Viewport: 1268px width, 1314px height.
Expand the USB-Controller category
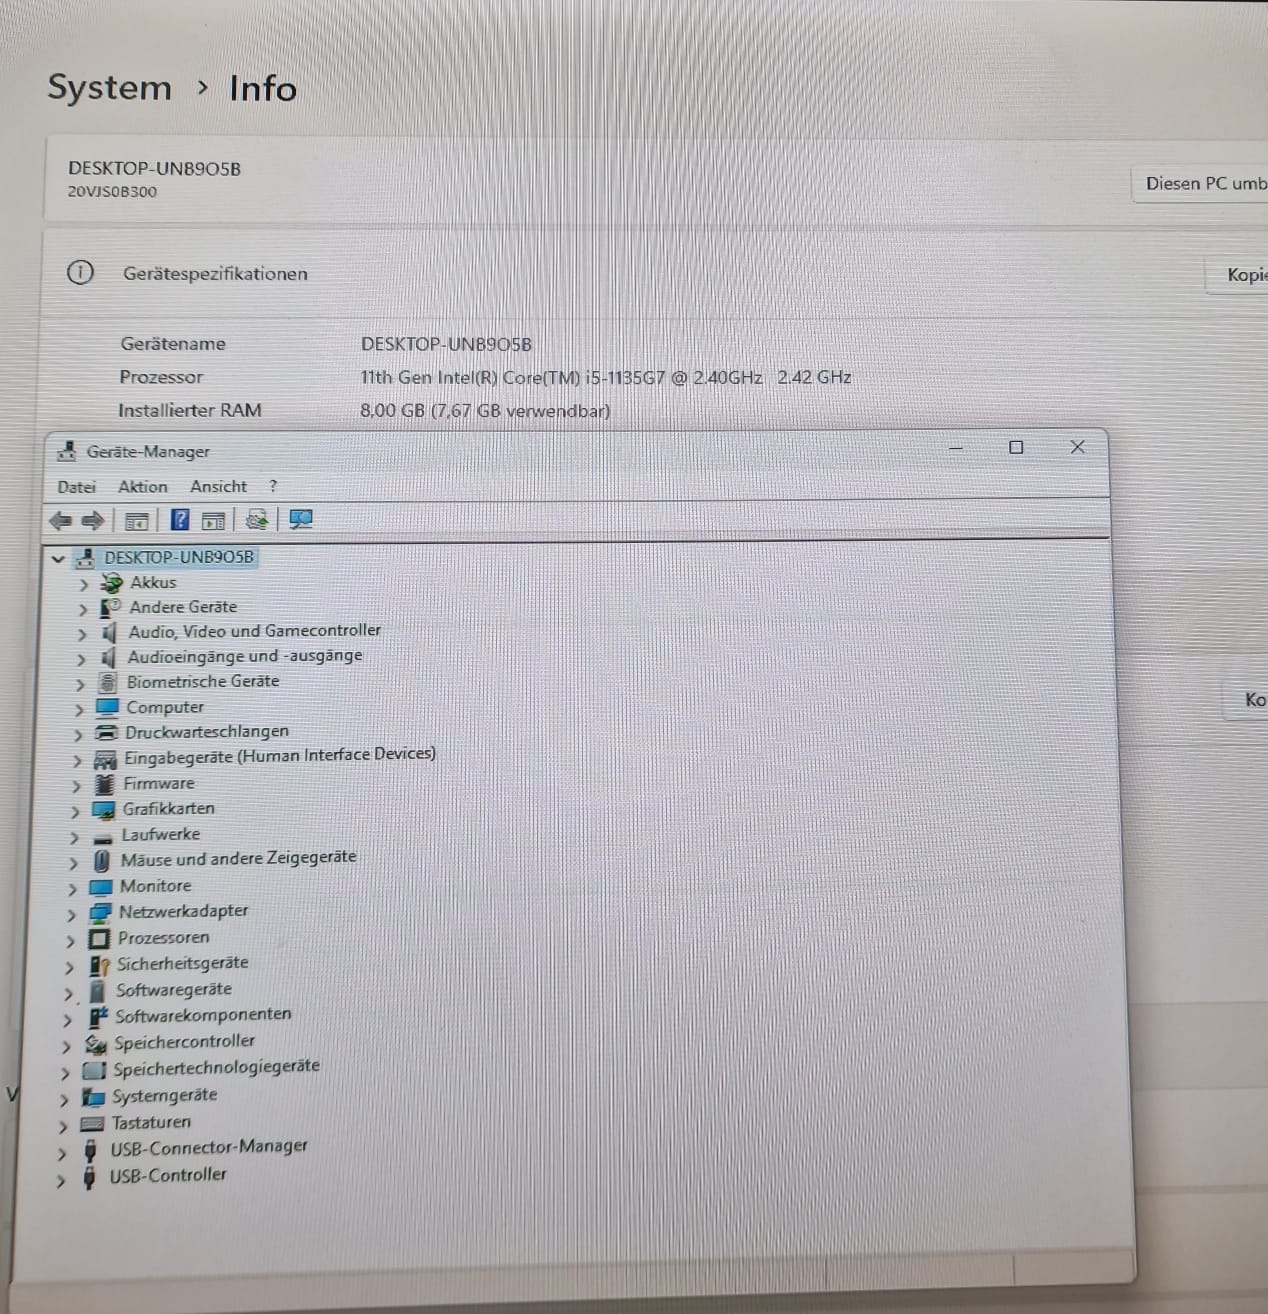pos(61,1181)
